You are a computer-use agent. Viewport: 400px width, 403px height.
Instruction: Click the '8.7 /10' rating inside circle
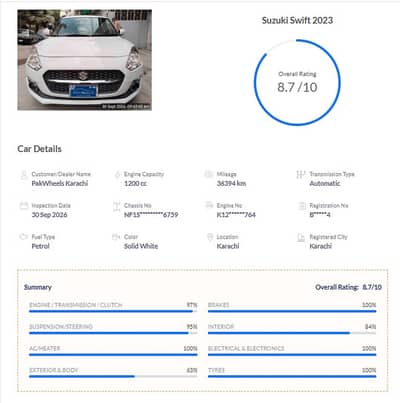click(x=297, y=87)
